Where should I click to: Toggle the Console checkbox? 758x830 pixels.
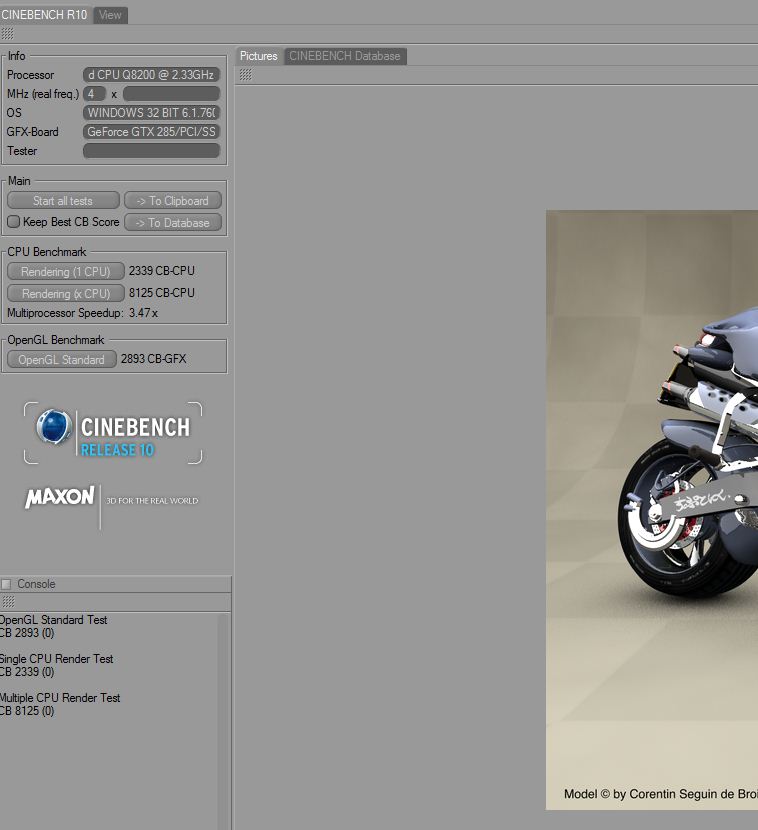6,584
